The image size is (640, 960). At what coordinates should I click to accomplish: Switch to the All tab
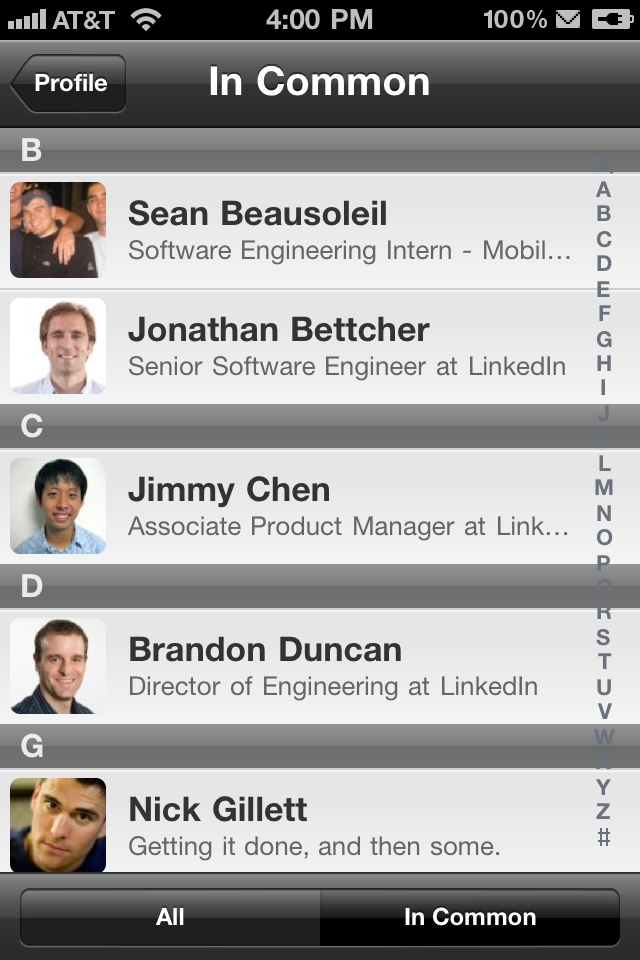[x=170, y=917]
